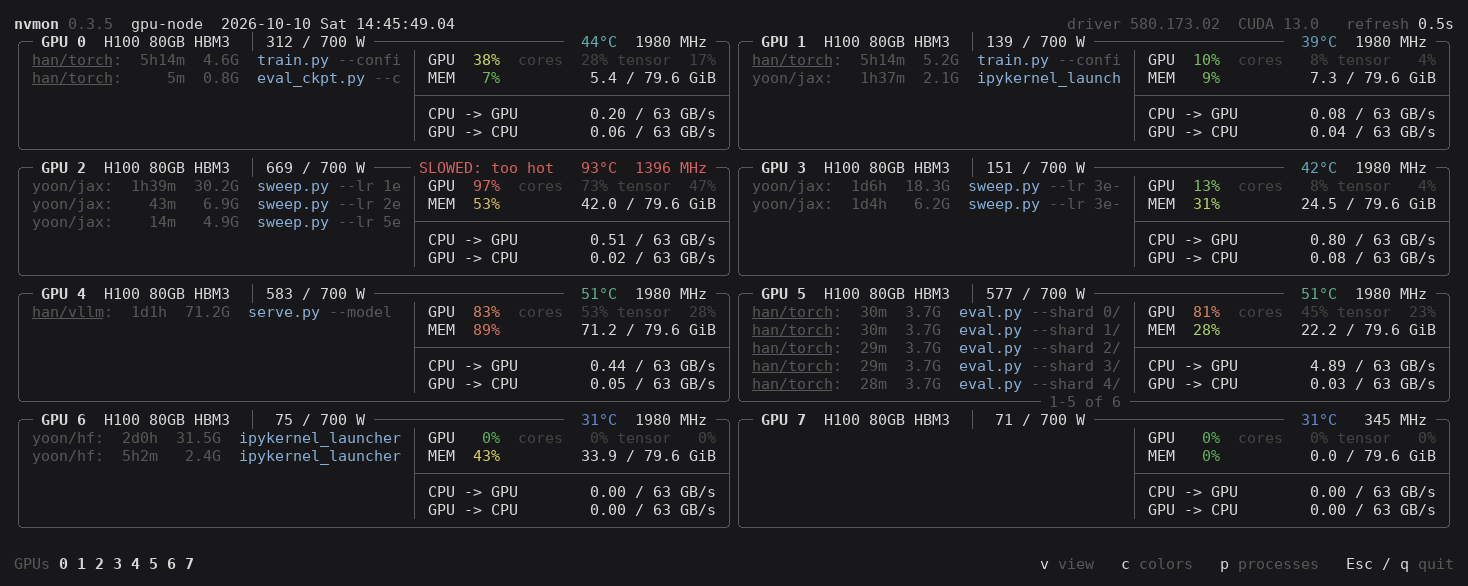Viewport: 1468px width, 586px height.
Task: Click the 'SLOWED: too hot' warning
Action: click(487, 168)
